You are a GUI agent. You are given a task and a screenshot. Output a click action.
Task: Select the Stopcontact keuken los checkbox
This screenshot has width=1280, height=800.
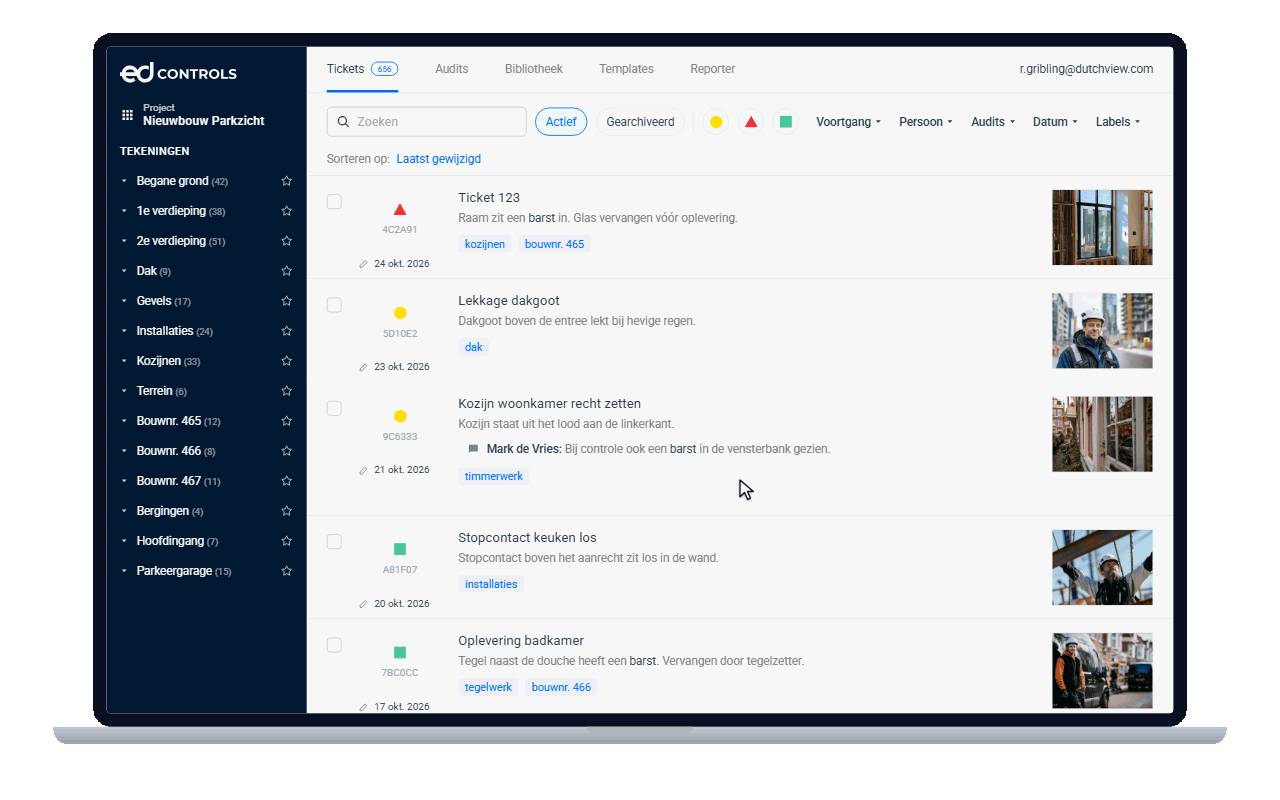(334, 542)
